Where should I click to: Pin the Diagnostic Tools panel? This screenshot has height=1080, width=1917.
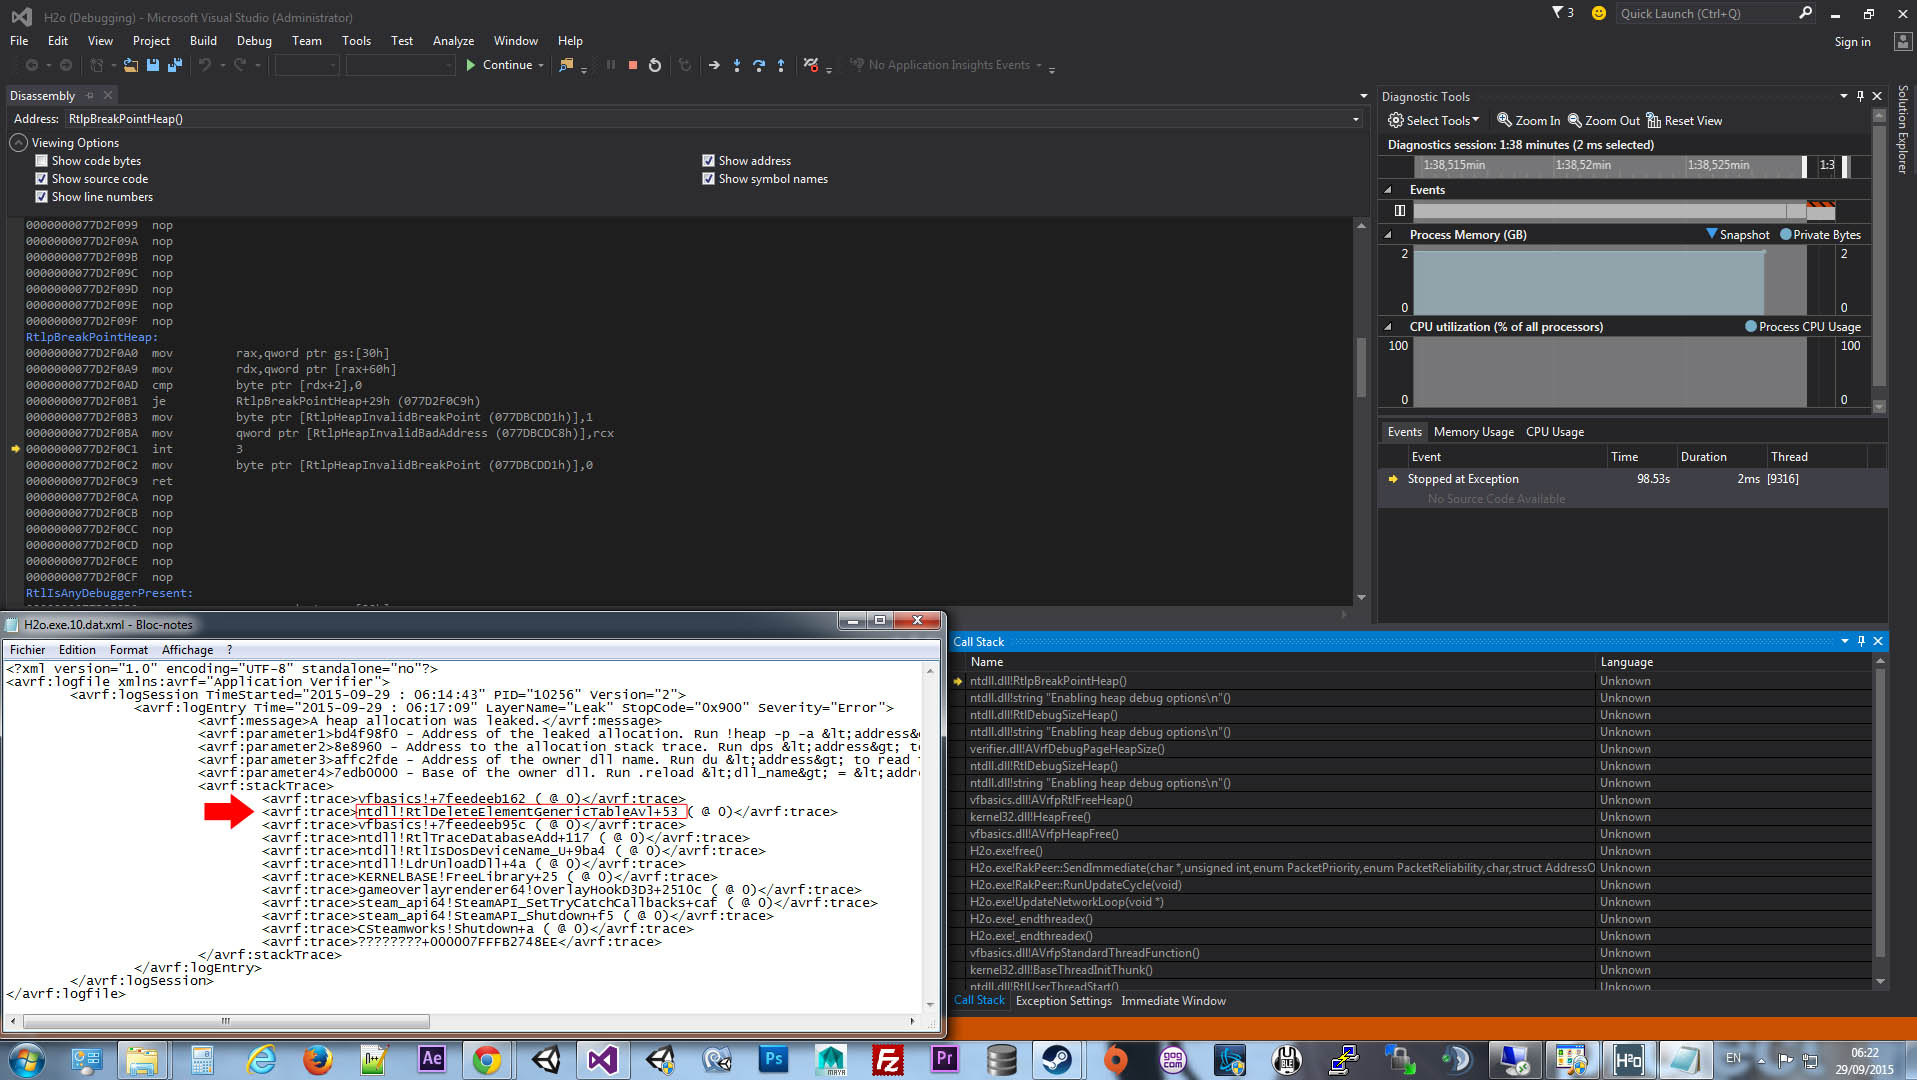point(1860,96)
